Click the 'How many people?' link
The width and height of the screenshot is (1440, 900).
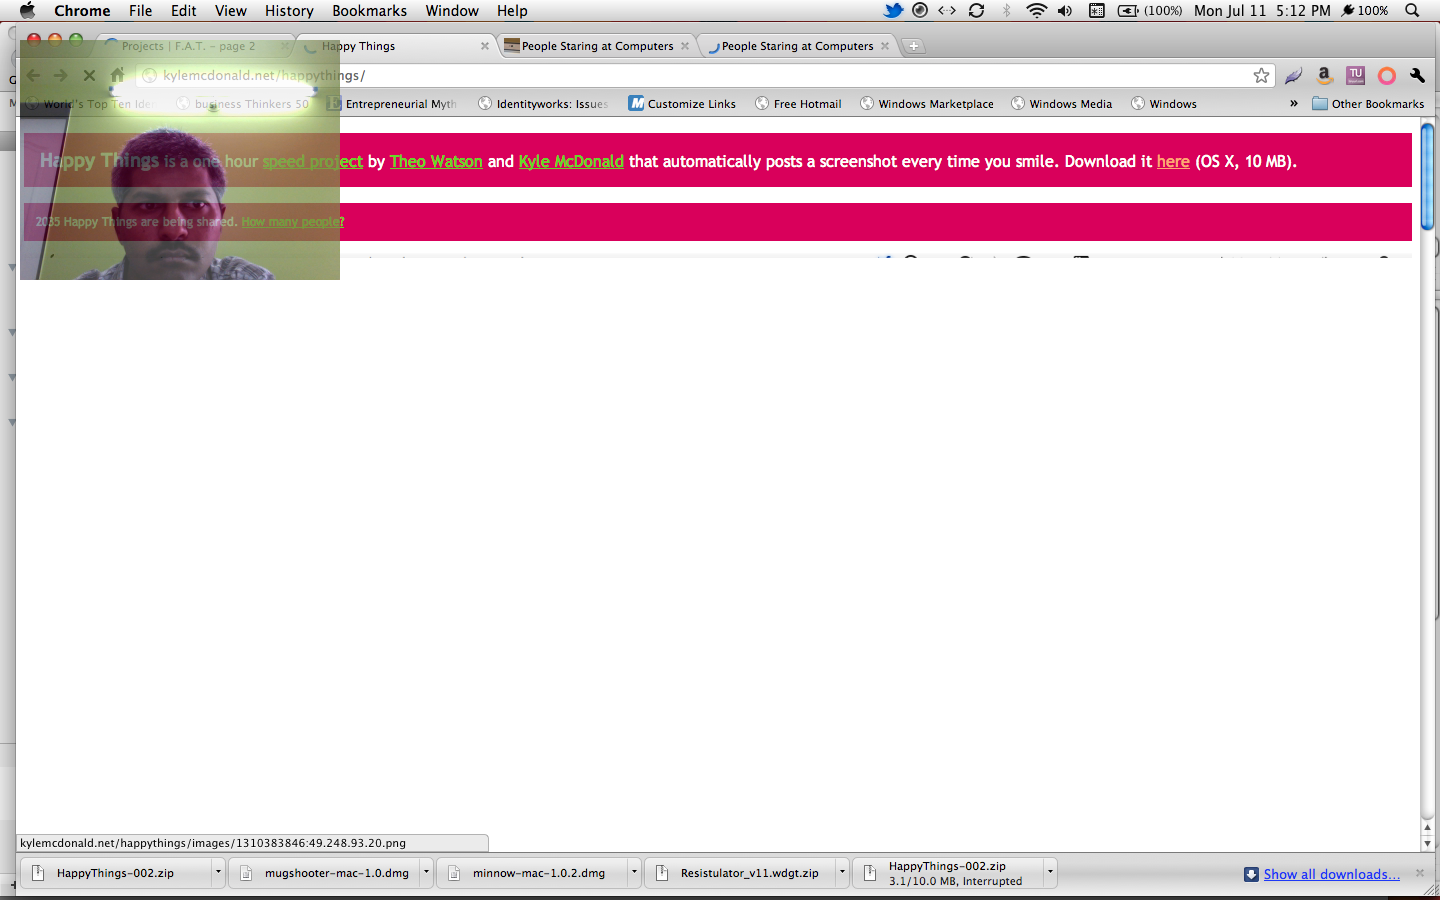pyautogui.click(x=293, y=222)
